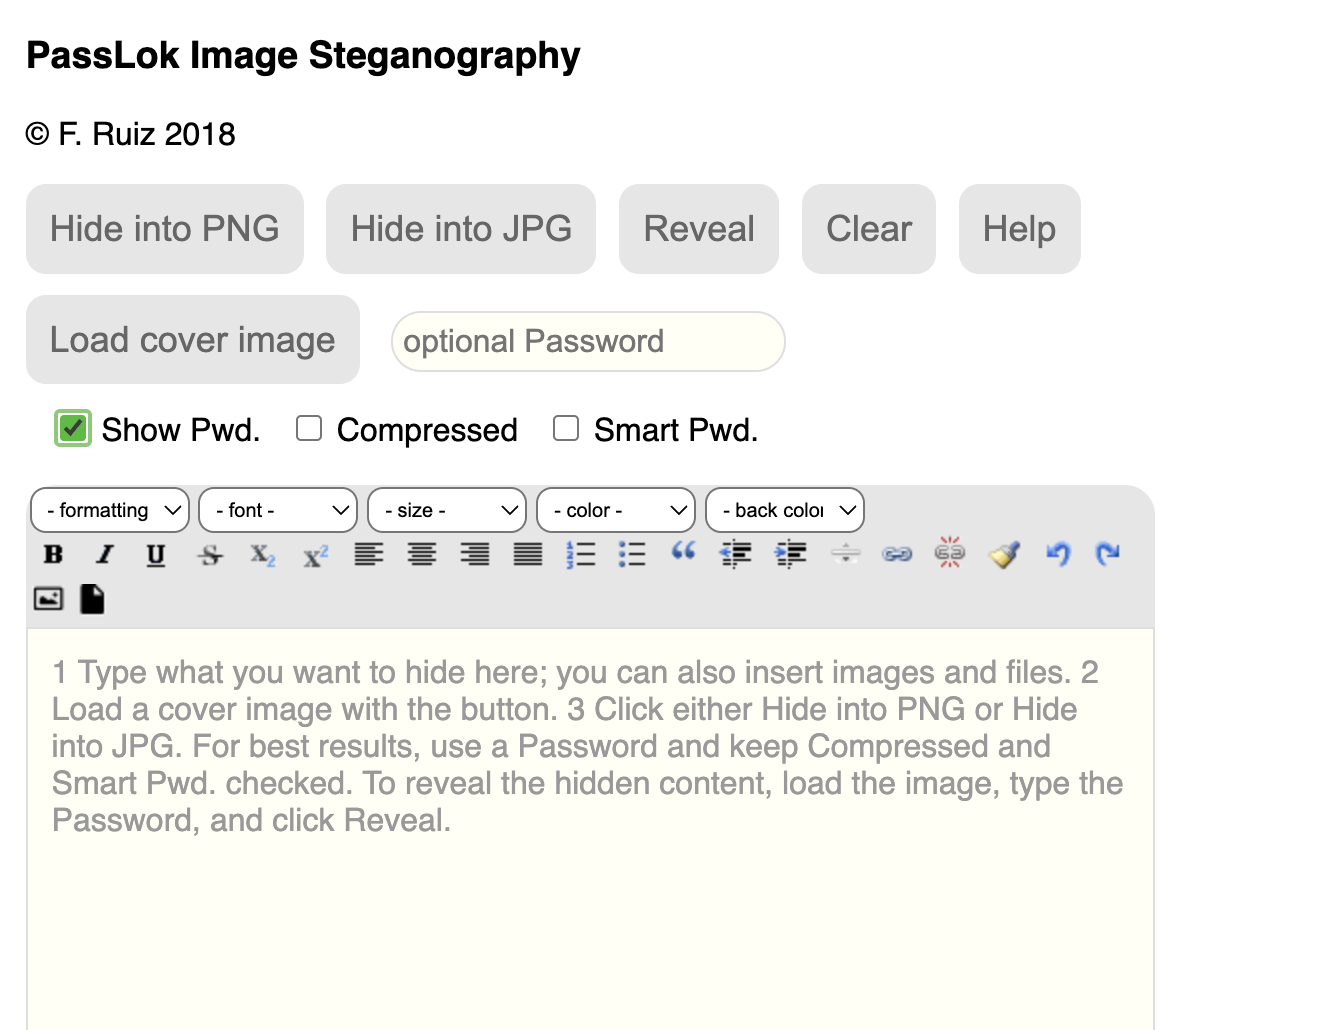Click the Hide into JPG button
The image size is (1344, 1030).
click(x=461, y=229)
